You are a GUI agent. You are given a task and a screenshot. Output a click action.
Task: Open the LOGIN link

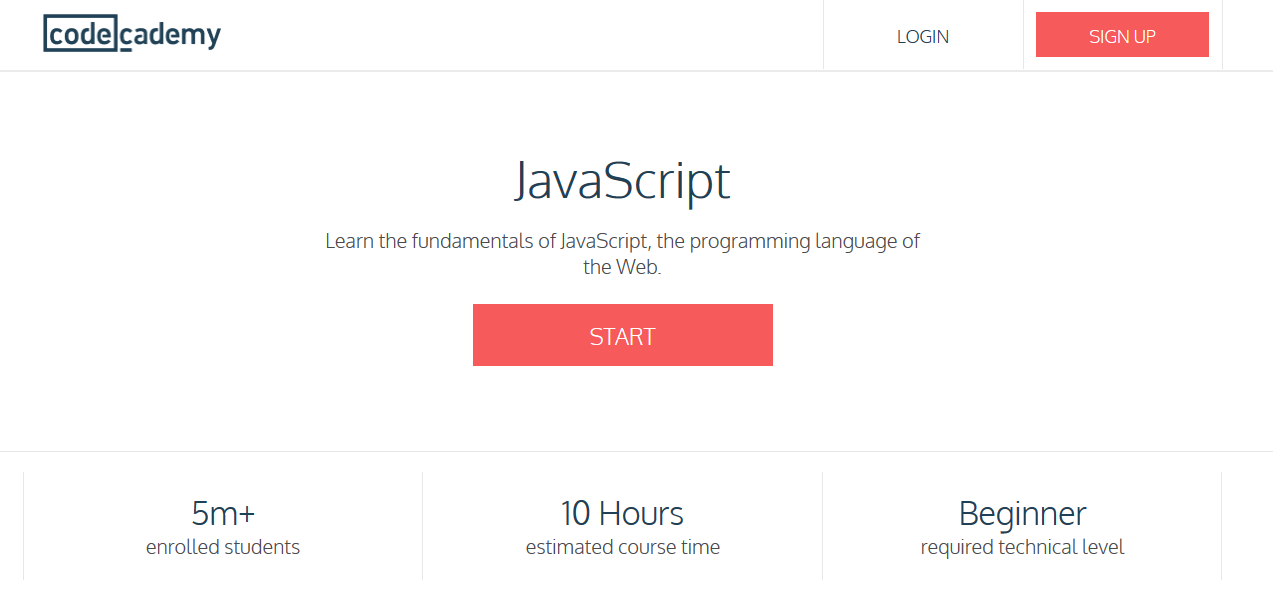tap(923, 36)
